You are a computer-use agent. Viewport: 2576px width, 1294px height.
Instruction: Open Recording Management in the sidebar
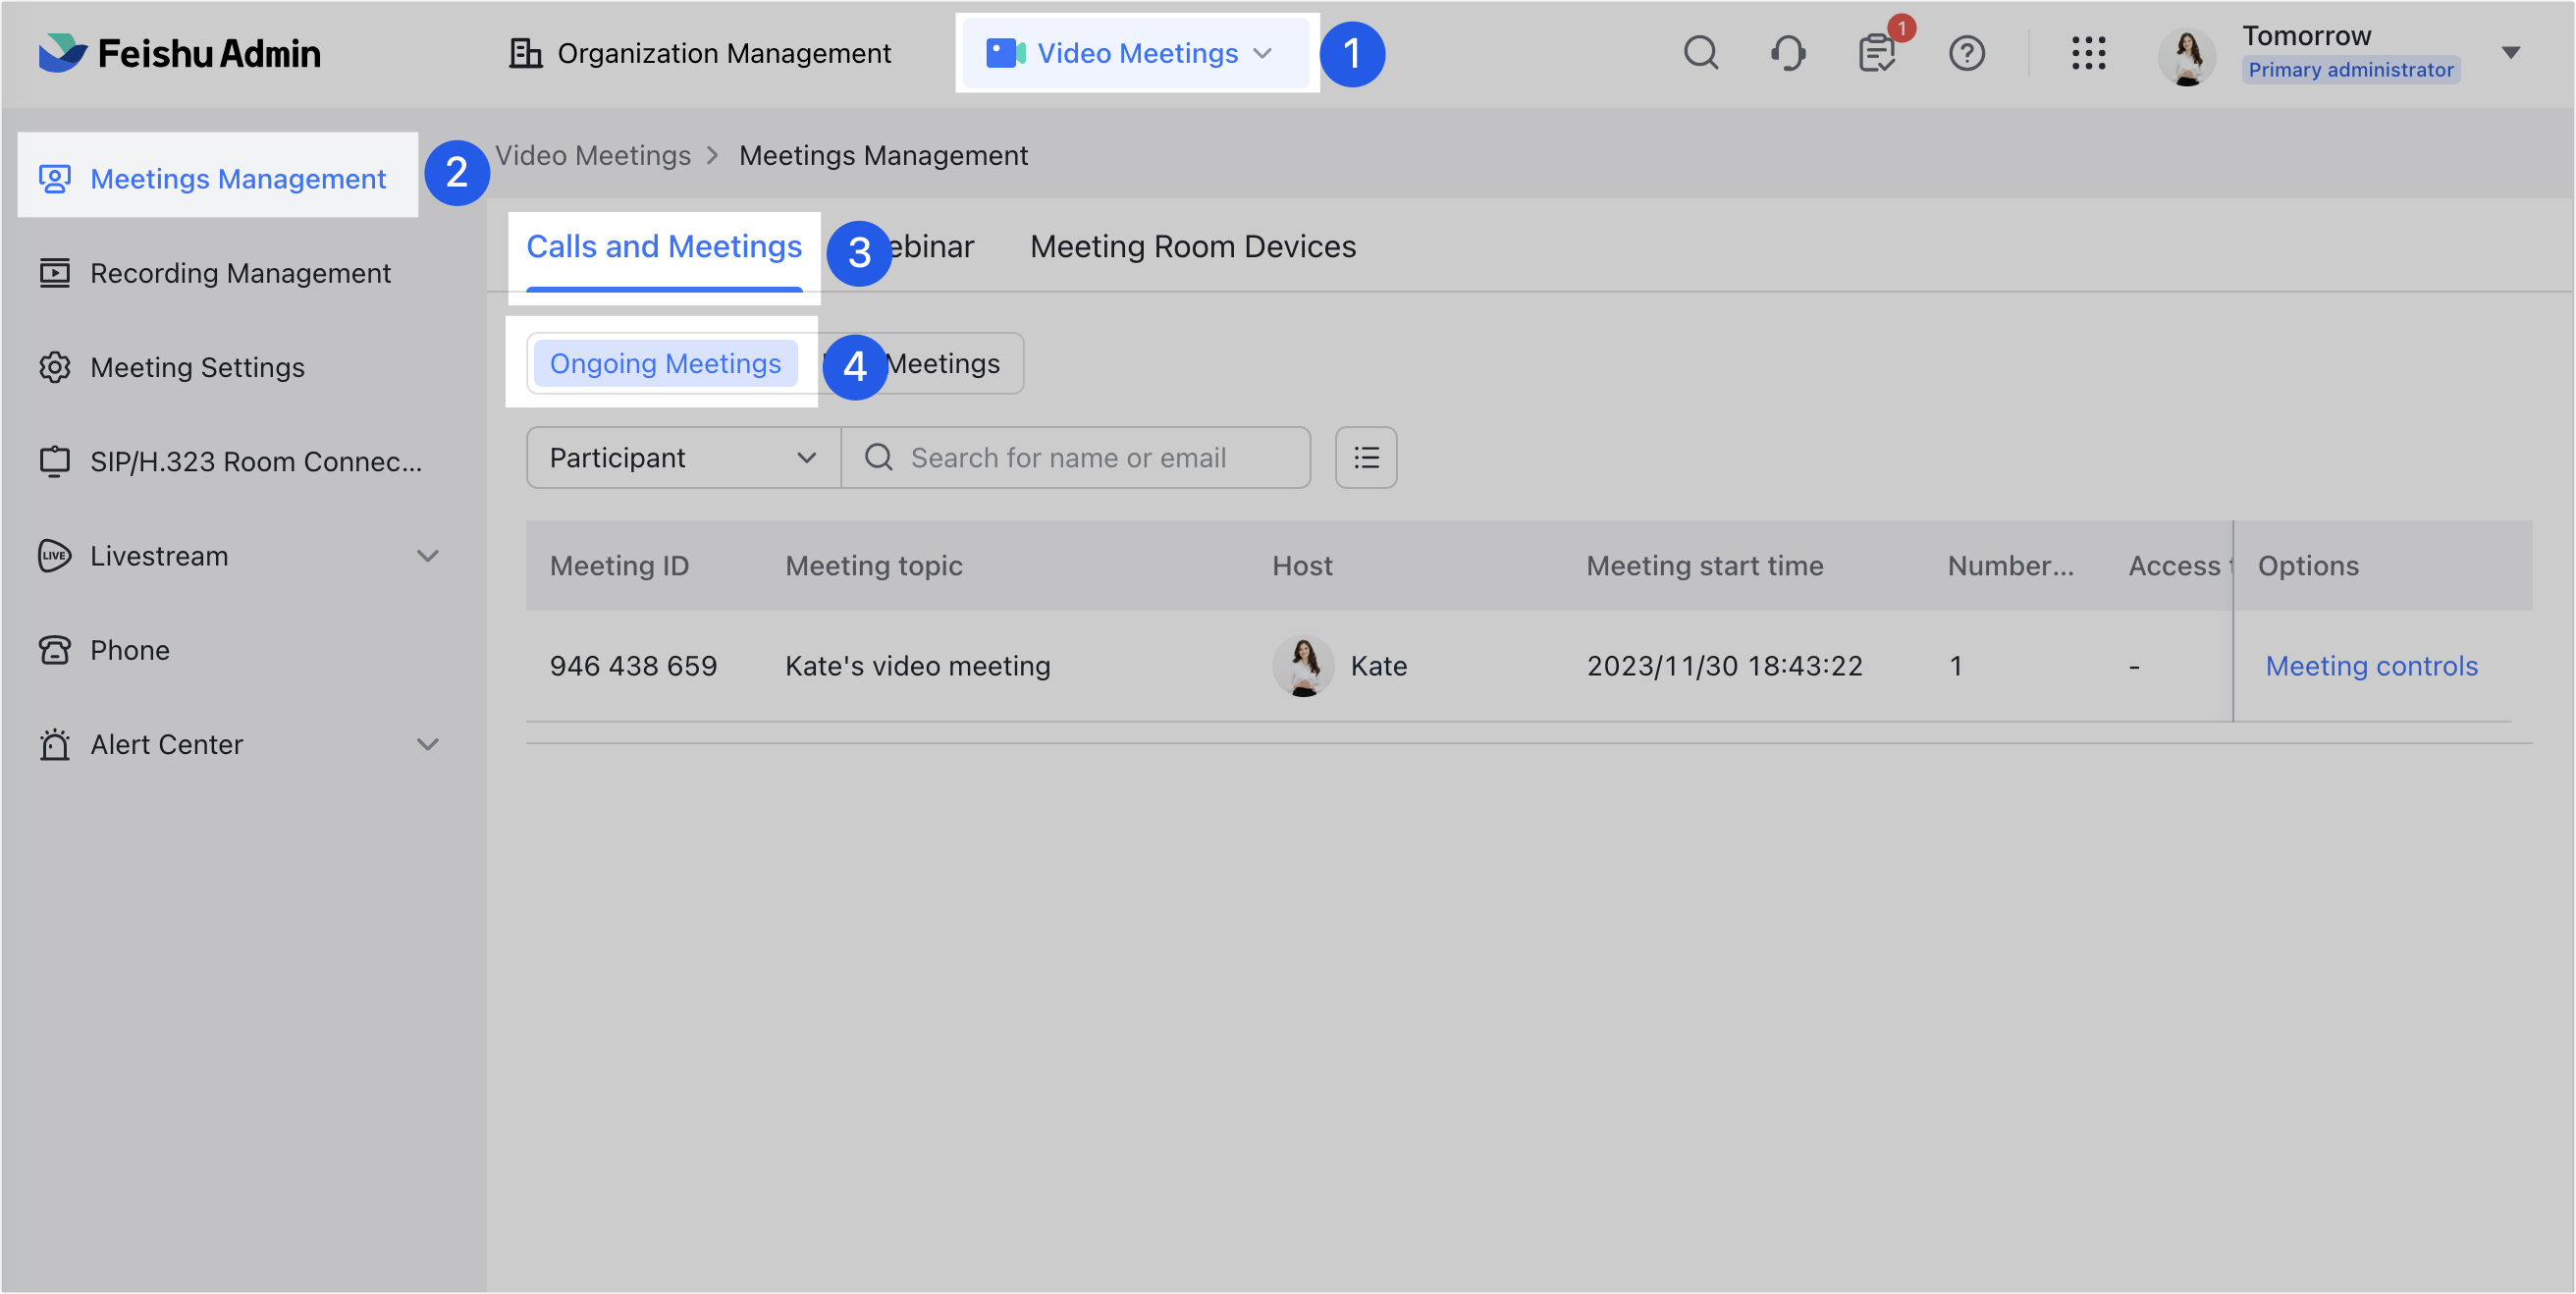[240, 272]
